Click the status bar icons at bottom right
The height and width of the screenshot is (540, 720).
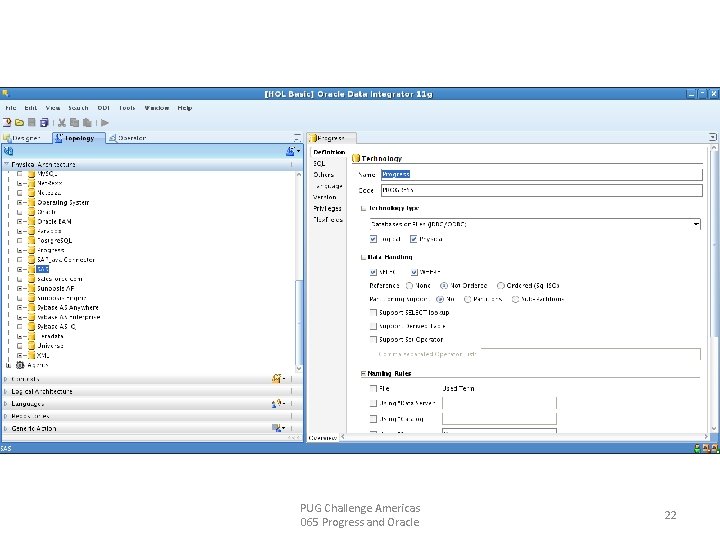pos(706,448)
